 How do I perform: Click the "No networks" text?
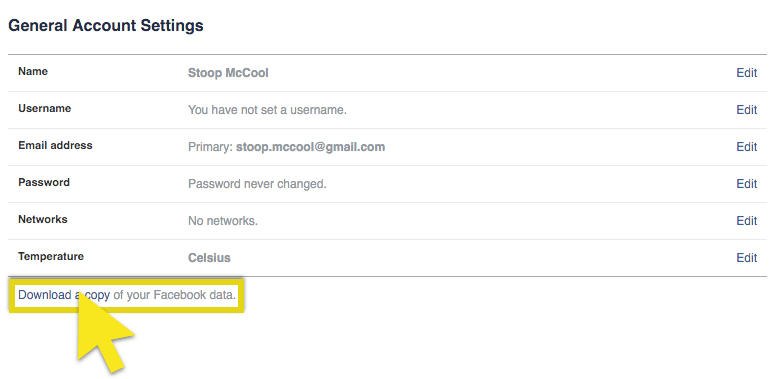(222, 220)
